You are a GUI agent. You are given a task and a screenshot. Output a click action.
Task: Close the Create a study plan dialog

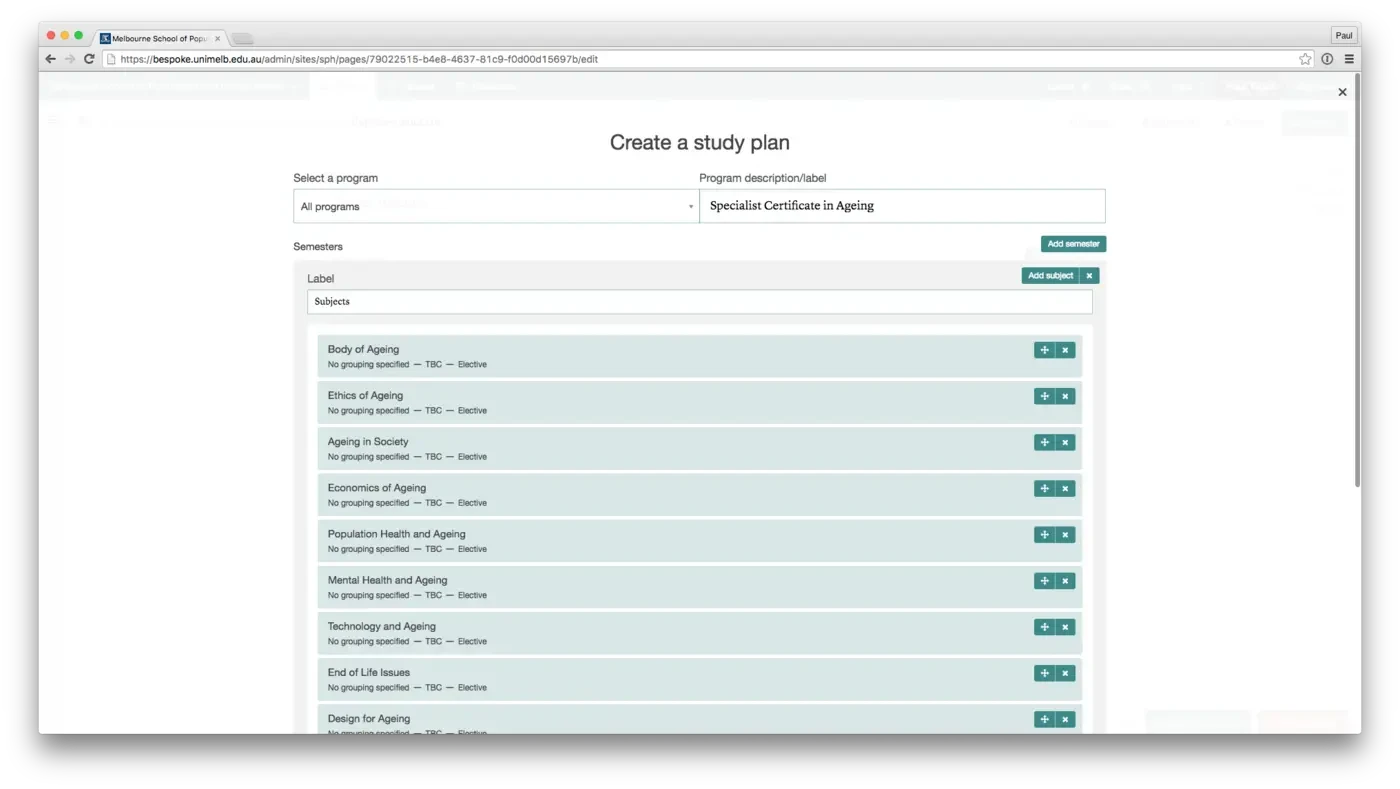pos(1342,92)
